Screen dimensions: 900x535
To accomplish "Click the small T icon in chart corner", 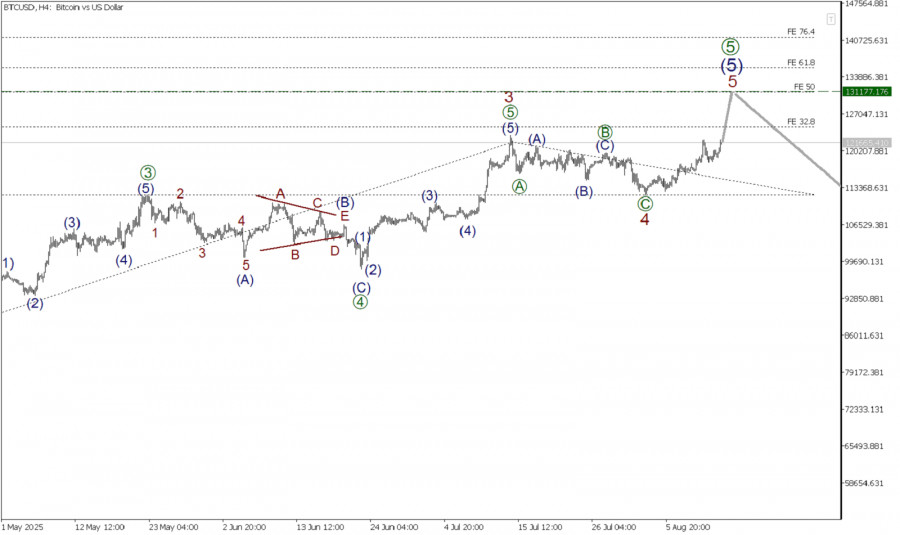I will tap(831, 20).
